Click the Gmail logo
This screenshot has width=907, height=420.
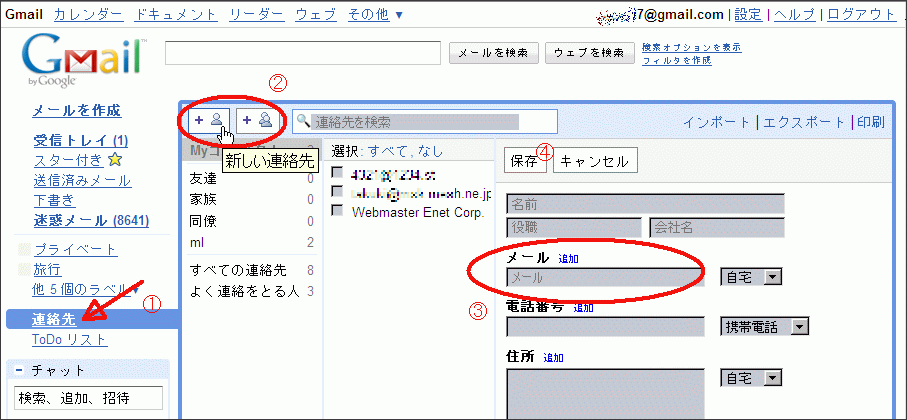83,61
